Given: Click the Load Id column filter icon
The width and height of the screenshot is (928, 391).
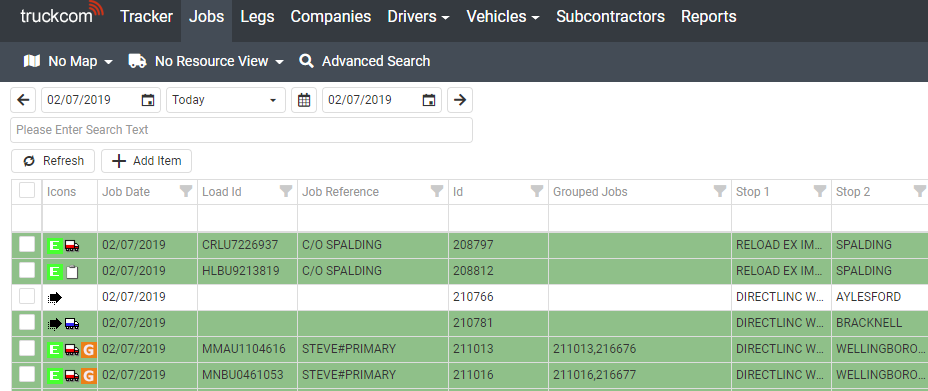Looking at the screenshot, I should coord(286,191).
